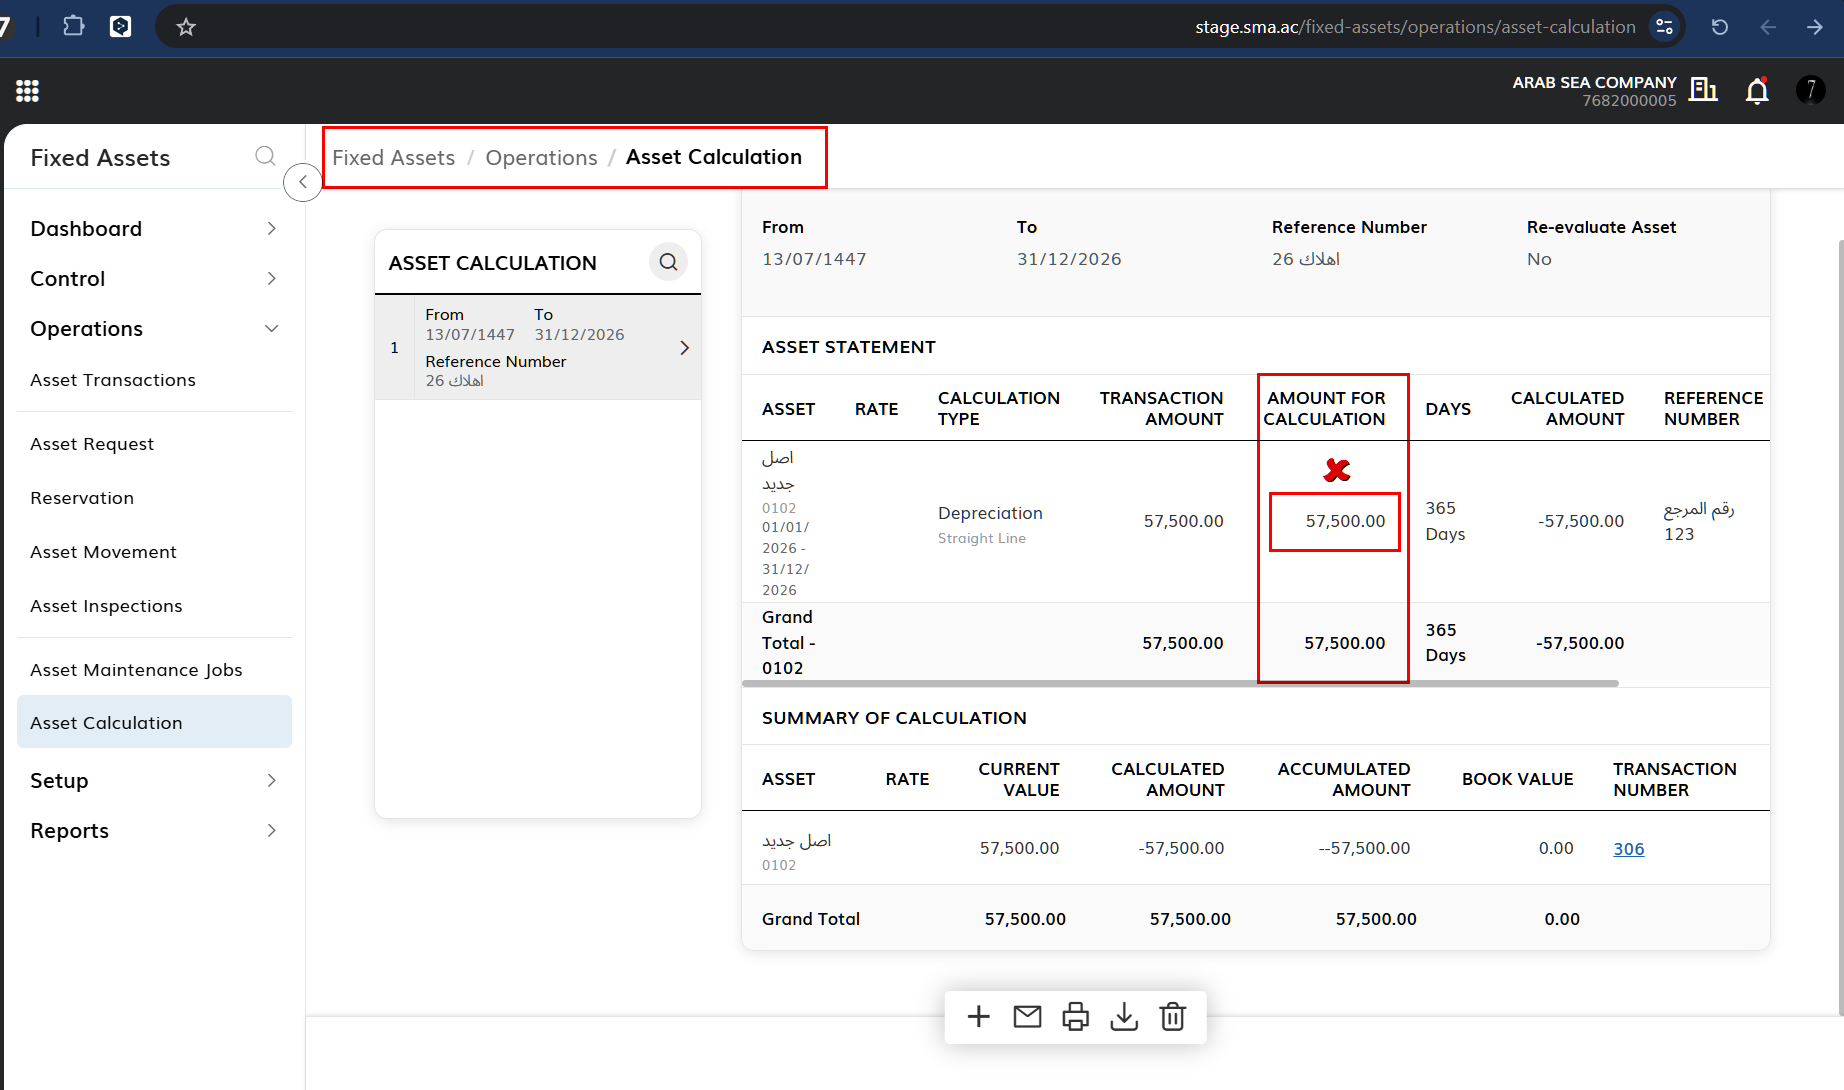The image size is (1844, 1090).
Task: Open Asset Maintenance Jobs in the sidebar
Action: (136, 670)
